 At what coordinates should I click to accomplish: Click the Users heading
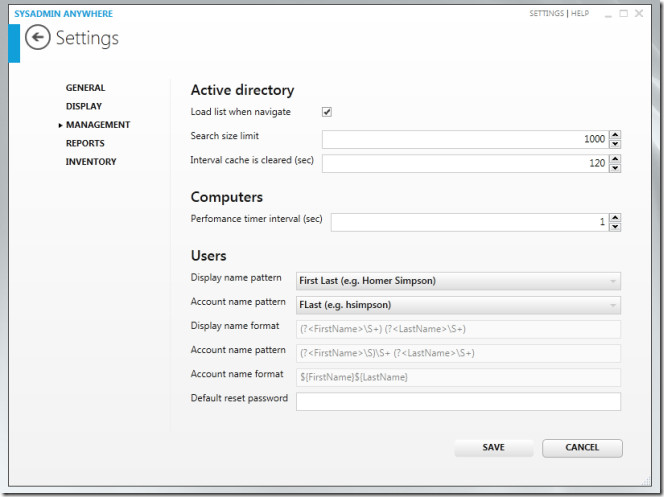click(x=208, y=256)
